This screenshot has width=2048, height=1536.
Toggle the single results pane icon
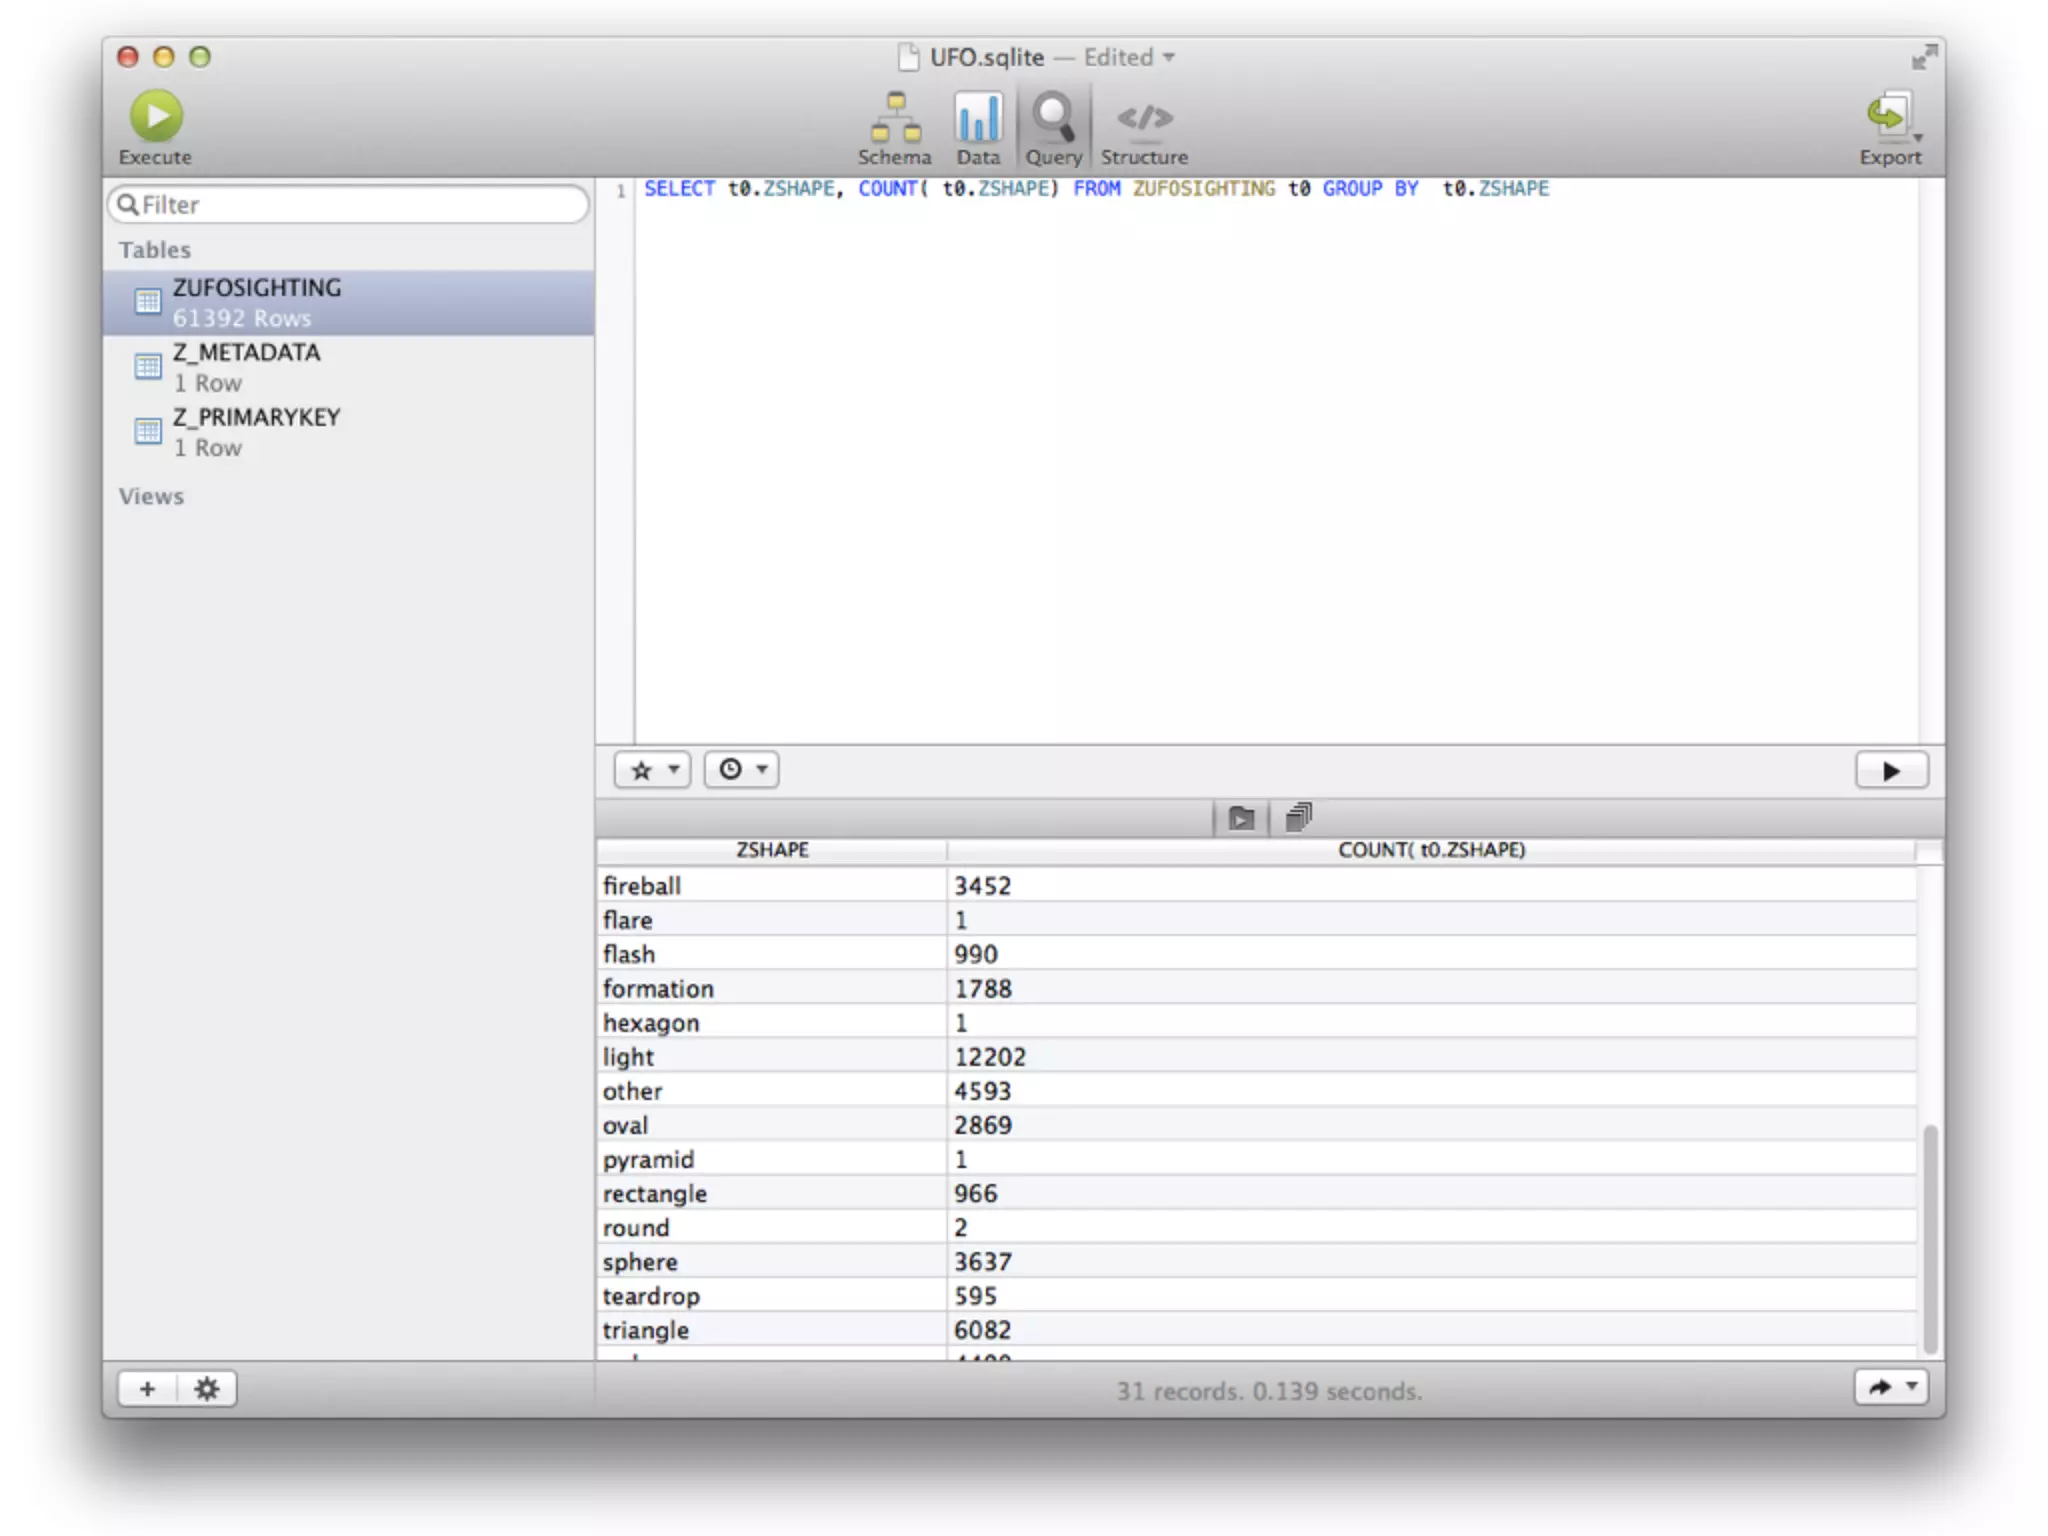[1241, 819]
